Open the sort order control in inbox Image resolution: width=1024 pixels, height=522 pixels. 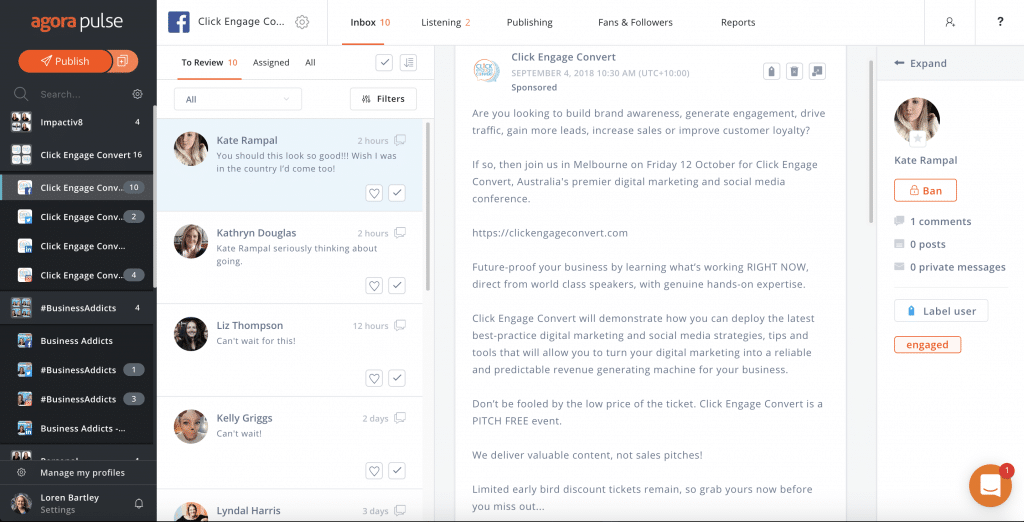(x=408, y=62)
